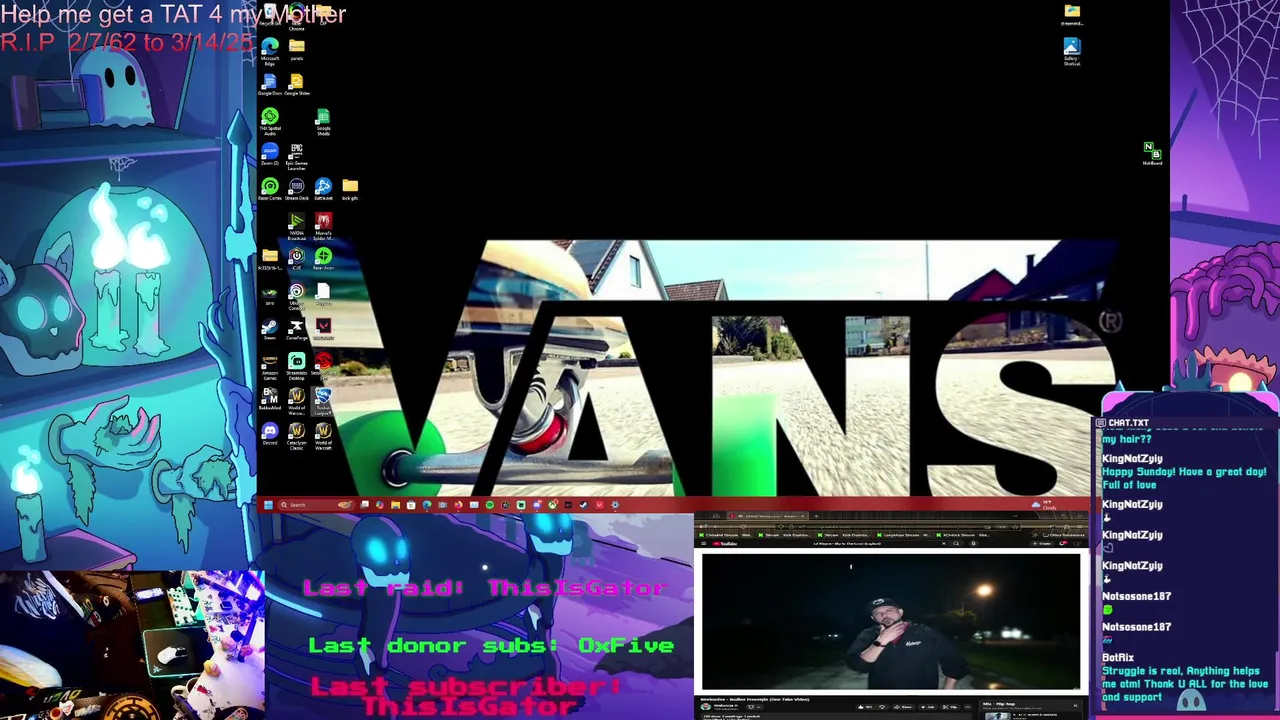This screenshot has width=1280, height=720.
Task: Launch the Valorant desktop shortcut
Action: click(323, 330)
